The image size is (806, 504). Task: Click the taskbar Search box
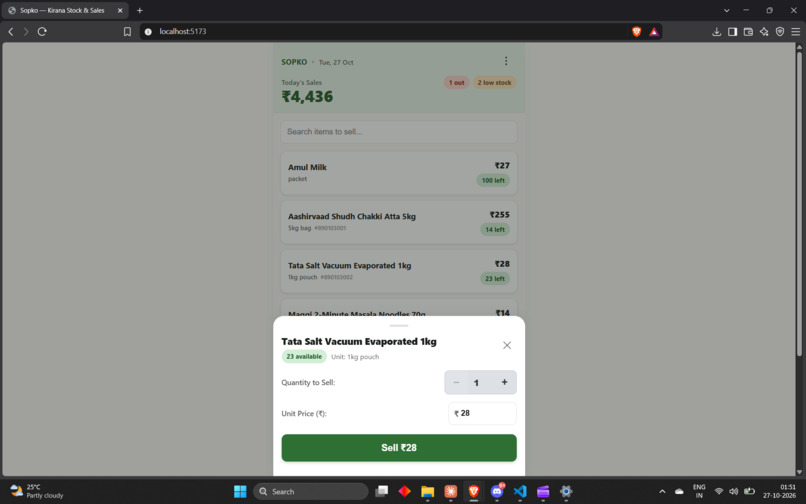310,492
